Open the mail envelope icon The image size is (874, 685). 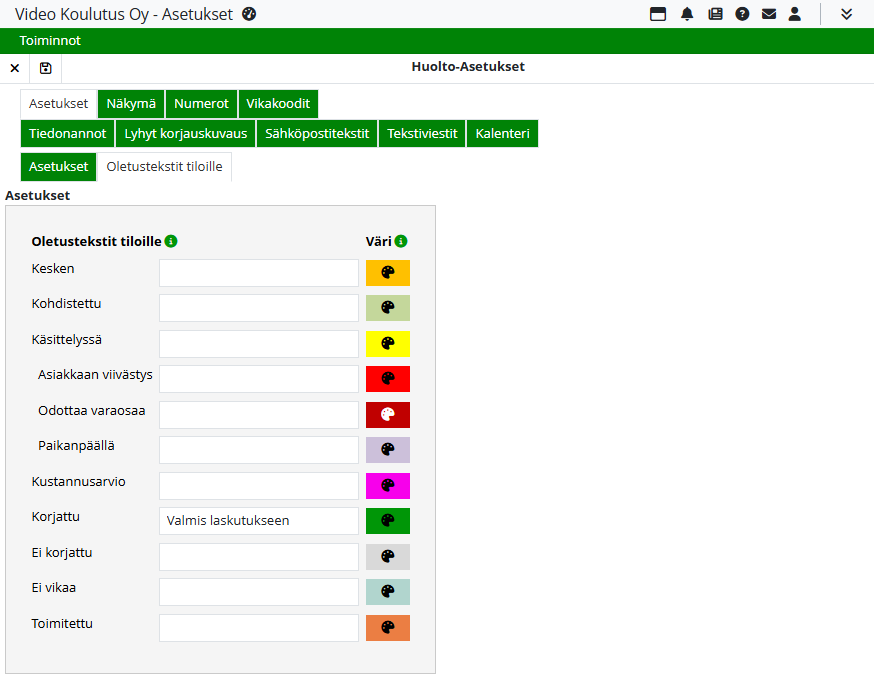point(768,14)
